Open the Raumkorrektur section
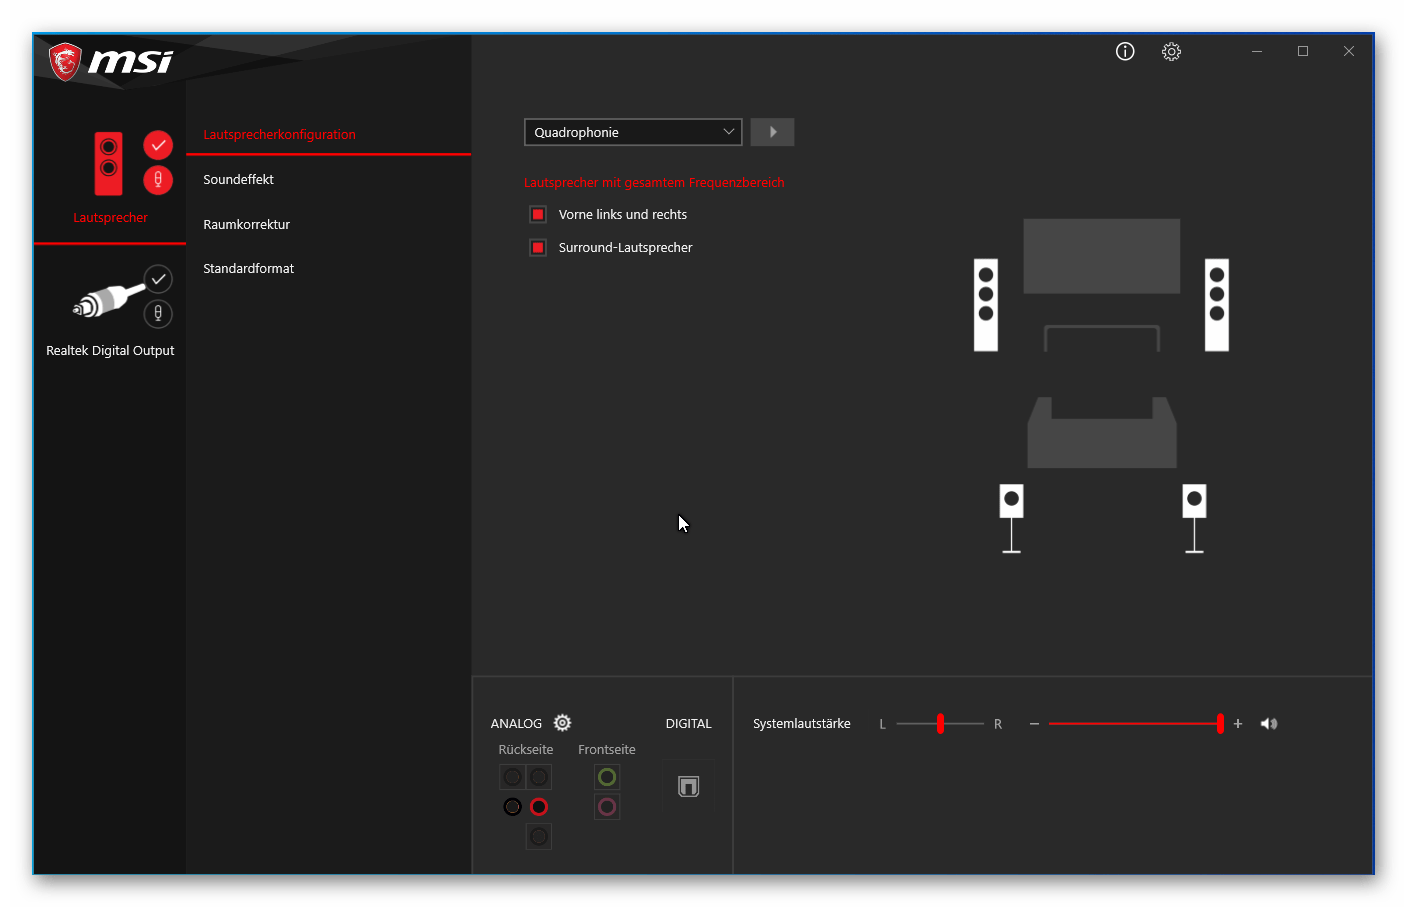 tap(246, 224)
